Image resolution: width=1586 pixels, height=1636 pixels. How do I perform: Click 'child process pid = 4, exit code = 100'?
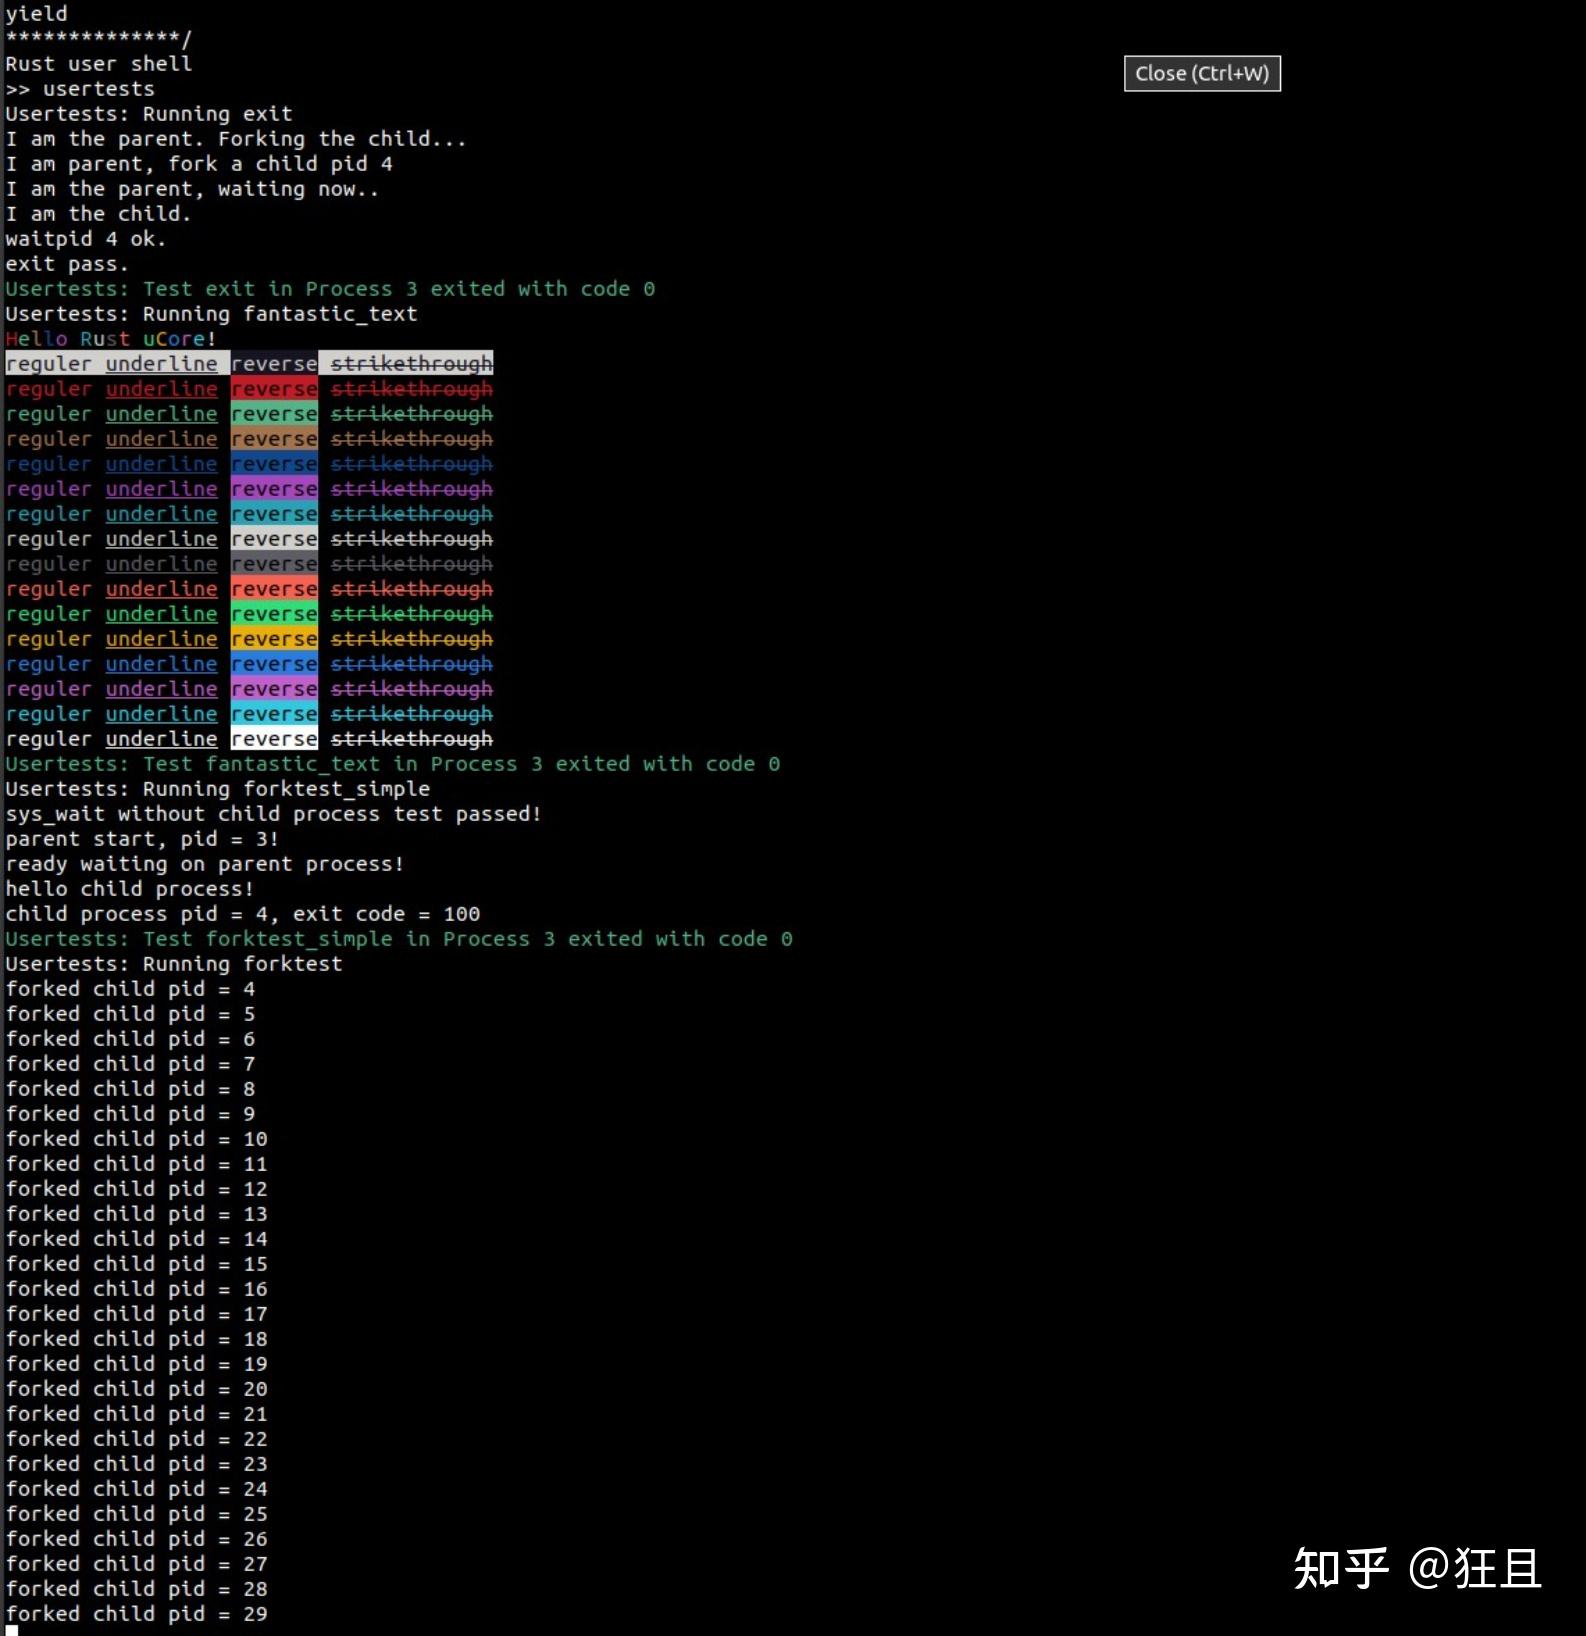tap(243, 914)
